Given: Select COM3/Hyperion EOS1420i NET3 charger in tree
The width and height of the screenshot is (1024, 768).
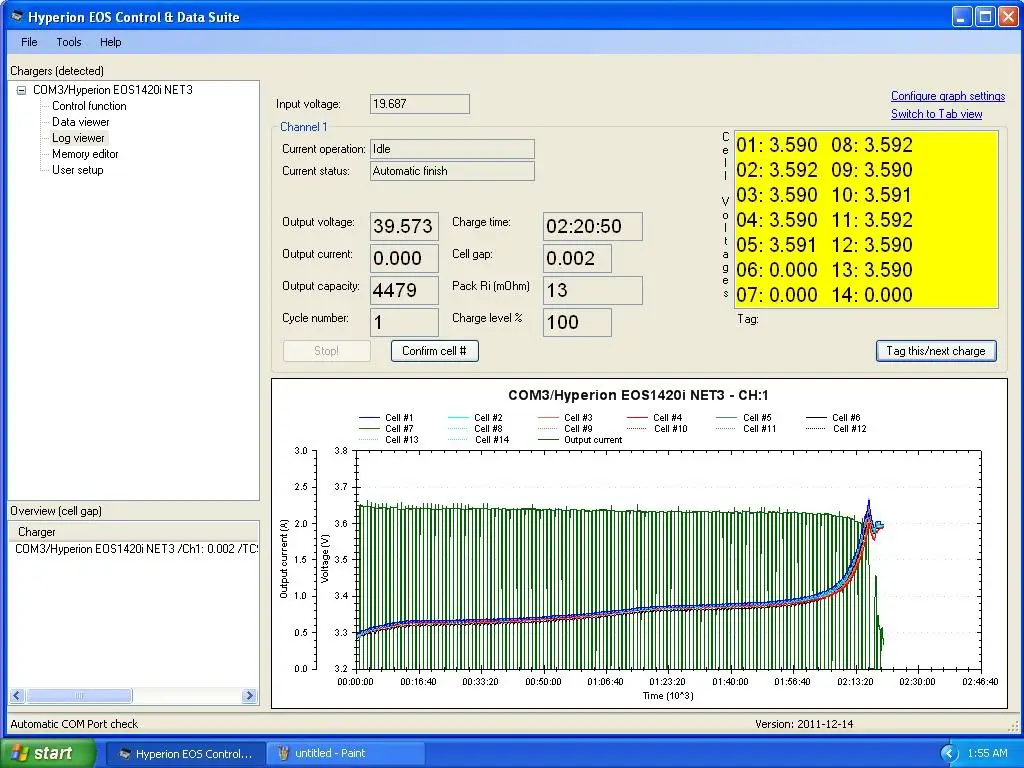Looking at the screenshot, I should coord(113,90).
